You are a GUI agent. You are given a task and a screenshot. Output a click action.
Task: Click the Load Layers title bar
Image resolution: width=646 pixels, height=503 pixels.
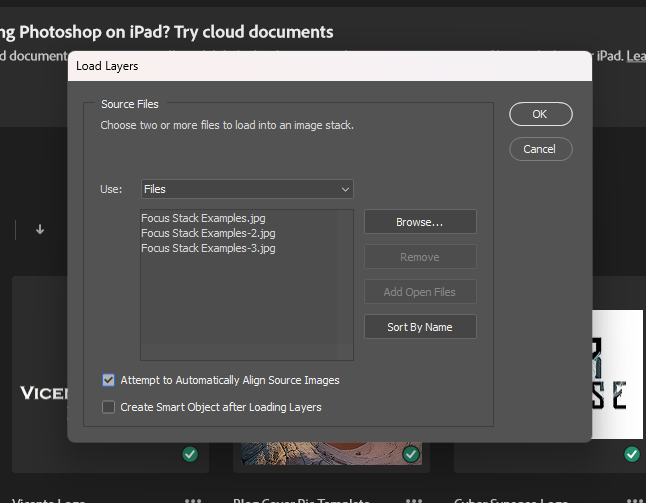click(x=330, y=66)
